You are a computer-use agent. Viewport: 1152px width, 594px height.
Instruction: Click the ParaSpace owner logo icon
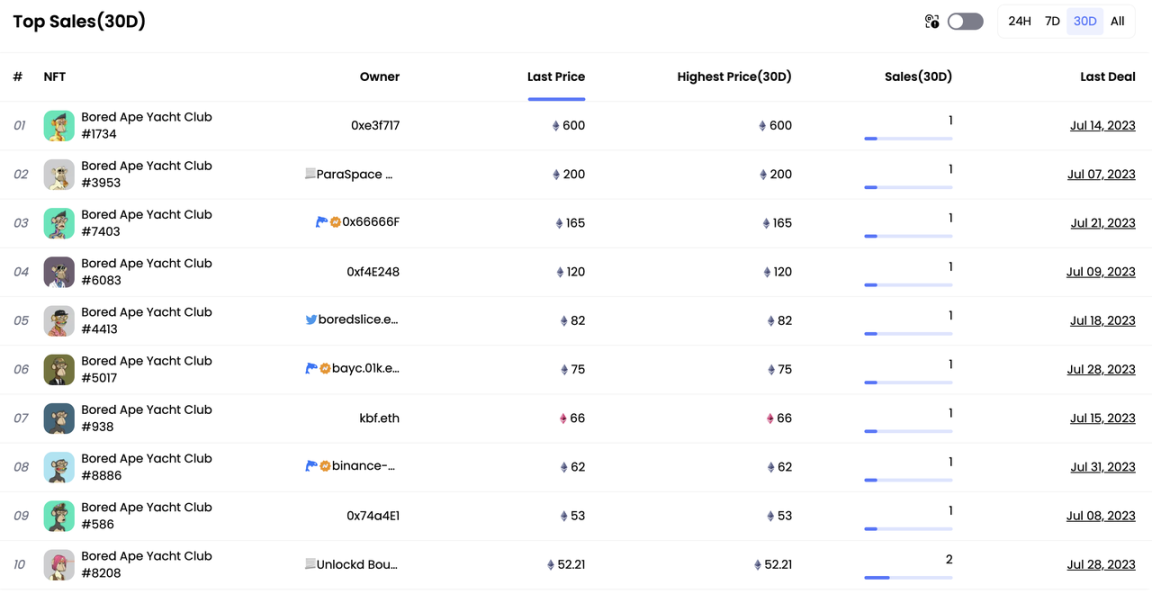[310, 174]
